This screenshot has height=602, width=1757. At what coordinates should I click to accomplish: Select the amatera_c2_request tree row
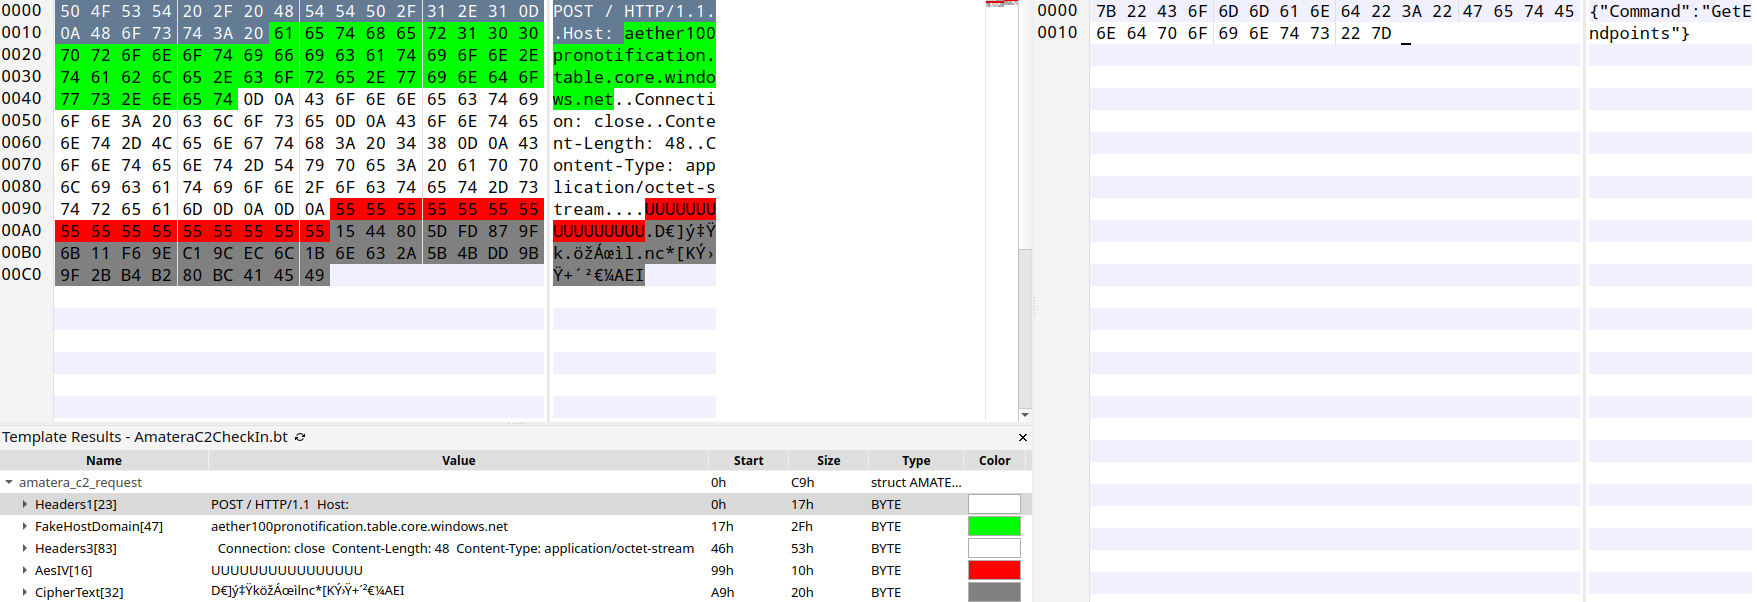click(516, 482)
